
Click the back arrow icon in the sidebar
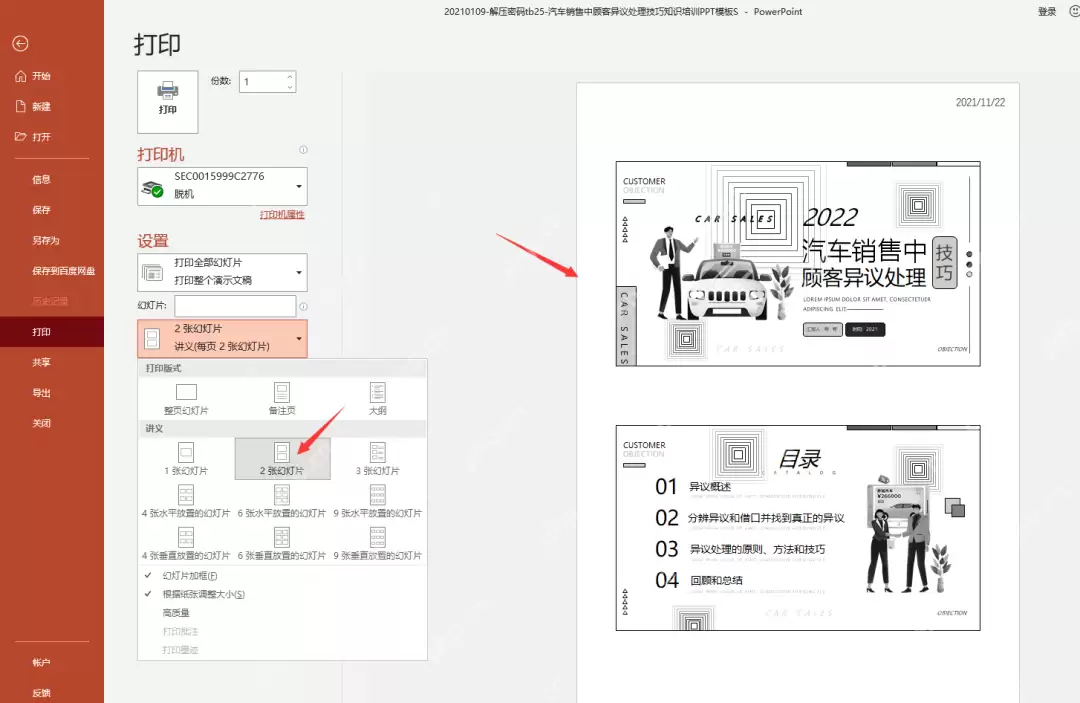(x=20, y=43)
